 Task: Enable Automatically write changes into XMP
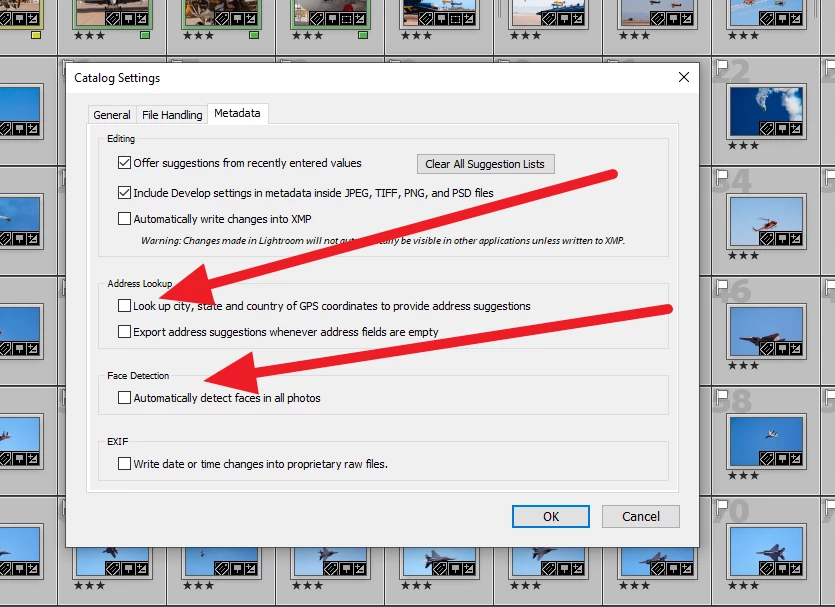tap(124, 219)
